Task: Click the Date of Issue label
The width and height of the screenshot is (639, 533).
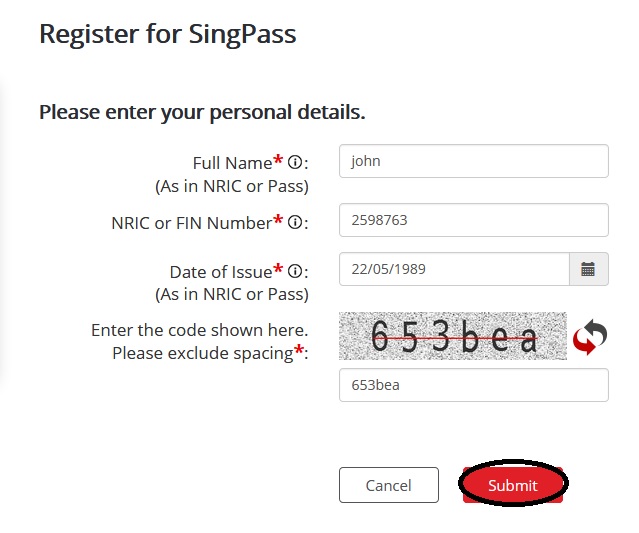Action: (221, 272)
